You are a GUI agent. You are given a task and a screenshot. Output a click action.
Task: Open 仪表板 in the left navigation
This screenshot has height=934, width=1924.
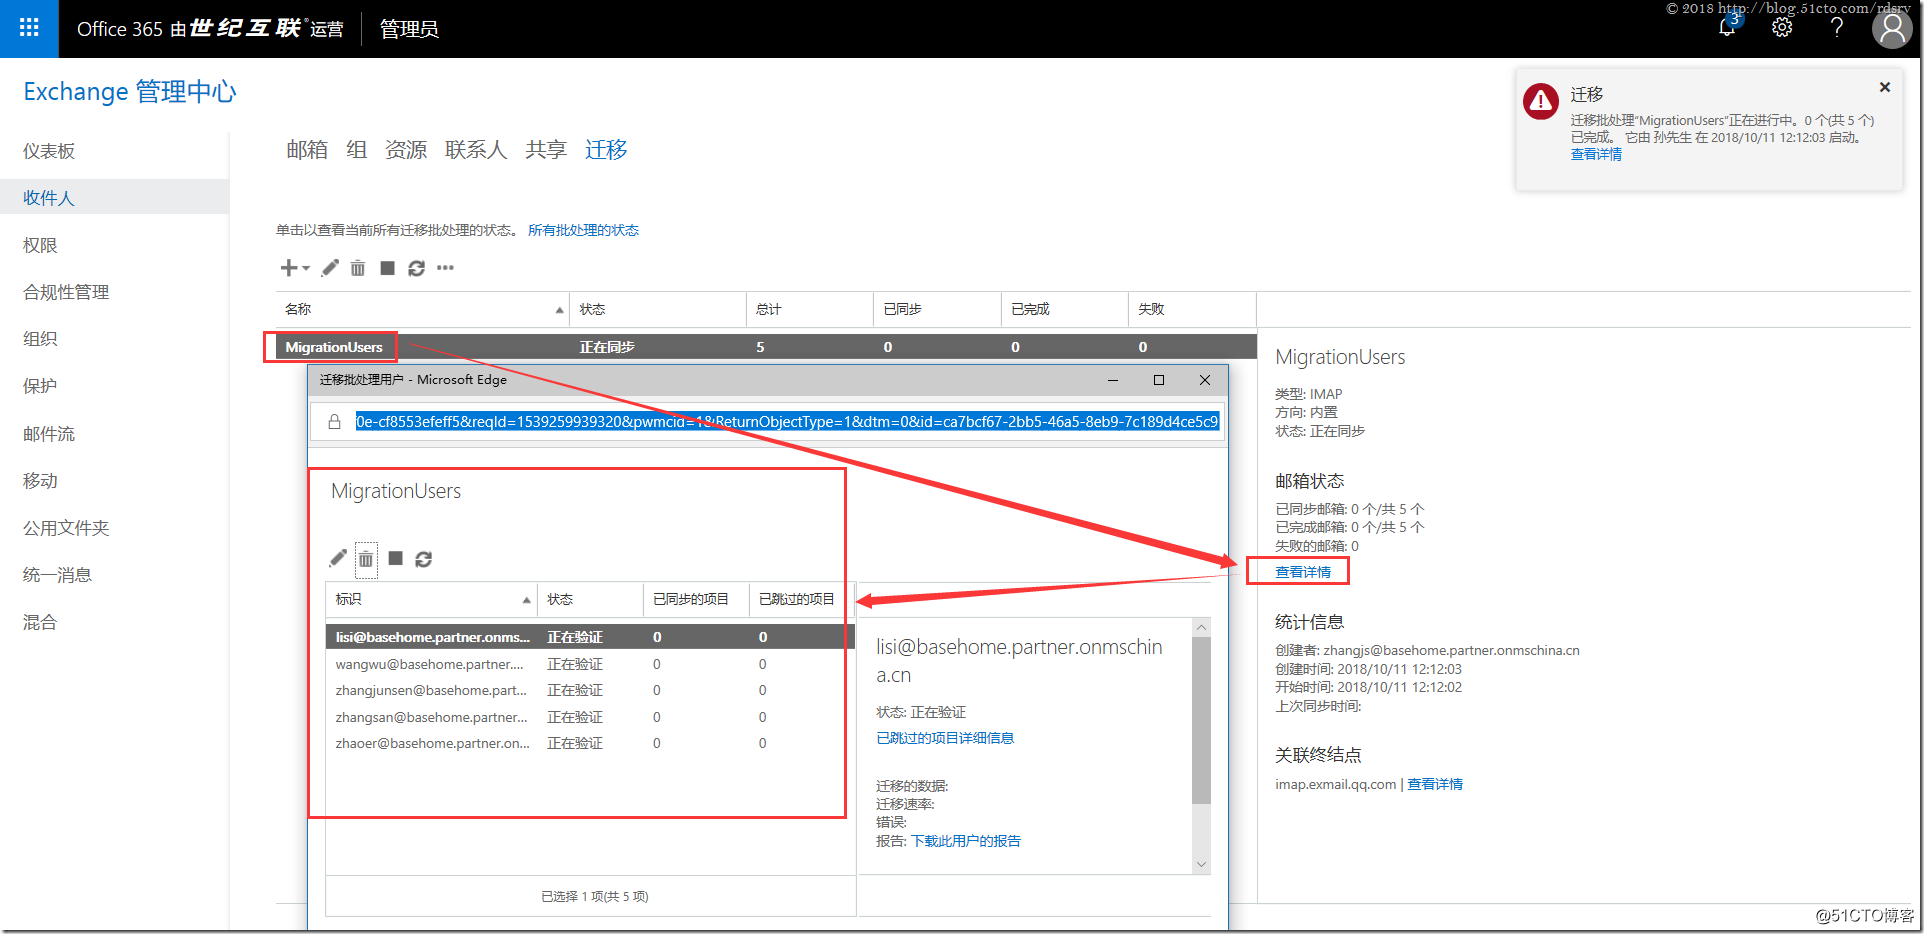tap(49, 151)
